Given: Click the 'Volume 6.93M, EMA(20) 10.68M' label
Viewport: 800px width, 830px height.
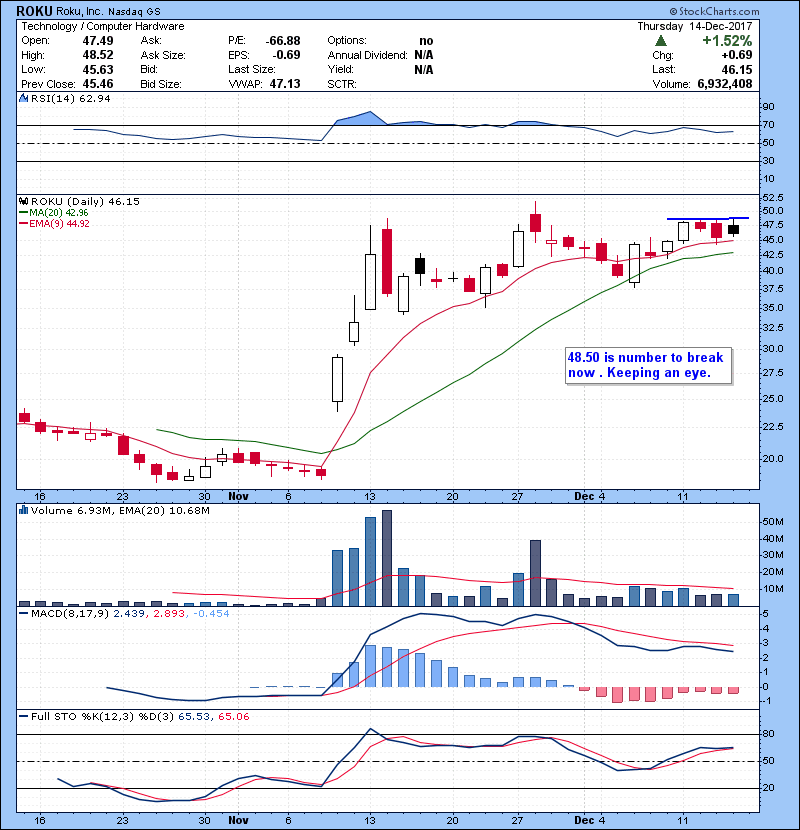Looking at the screenshot, I should point(120,511).
